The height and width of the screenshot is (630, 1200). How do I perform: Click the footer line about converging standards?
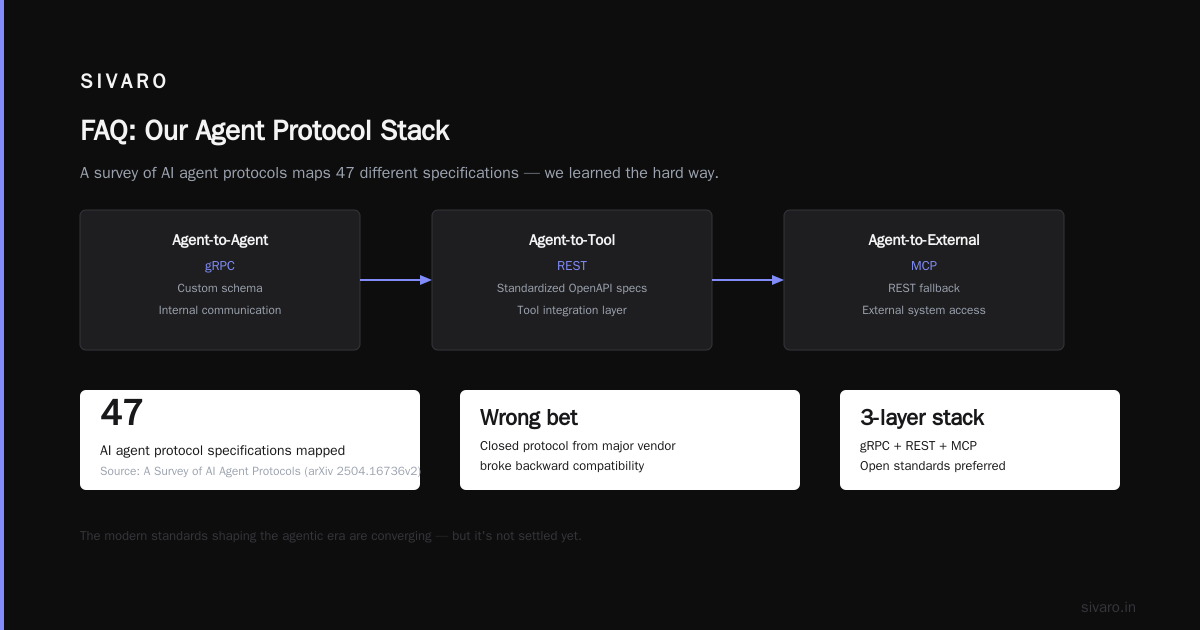click(331, 536)
